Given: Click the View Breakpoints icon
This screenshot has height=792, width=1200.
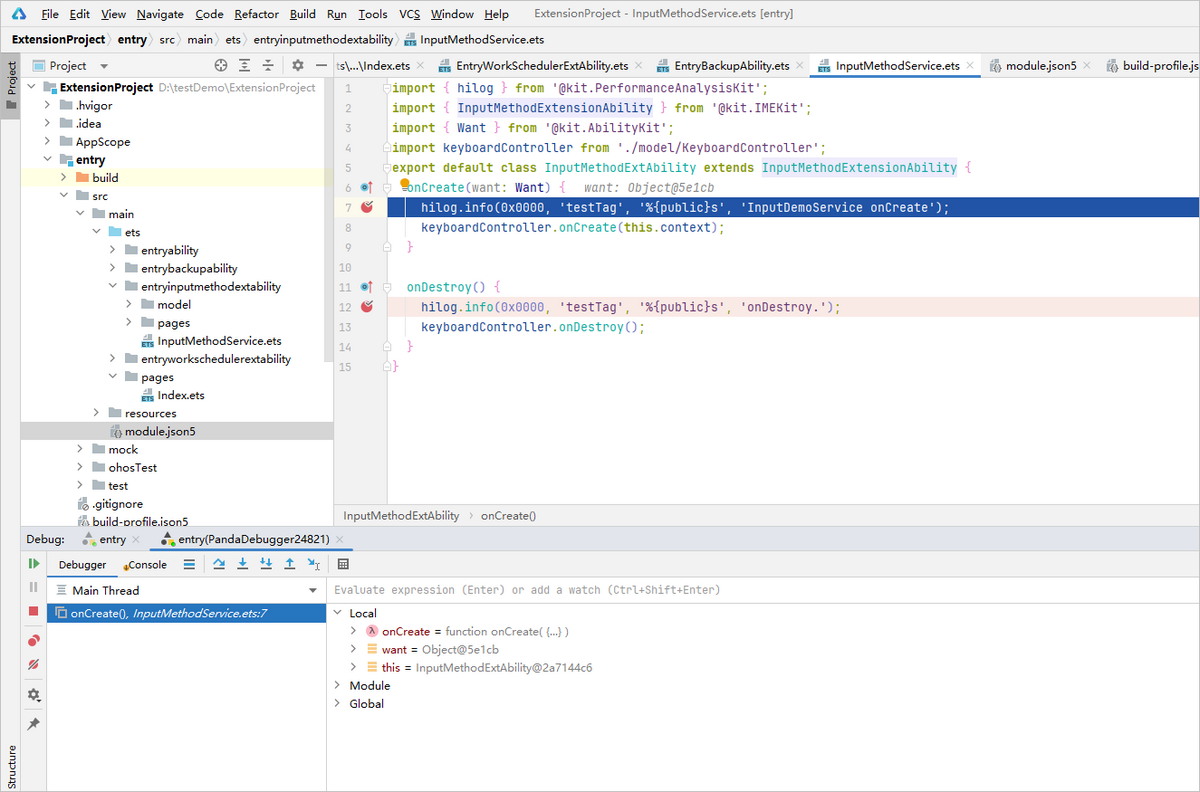Looking at the screenshot, I should [x=33, y=641].
